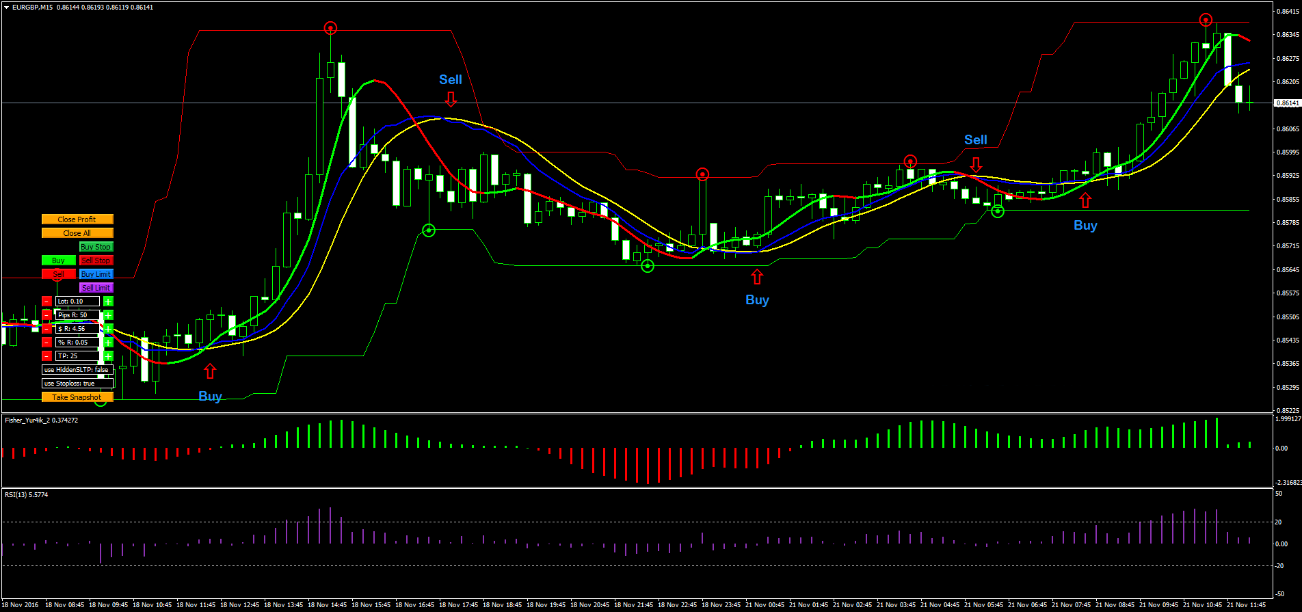The image size is (1302, 612).
Task: Click inside the "Lot: 0.10" input field
Action: [76, 301]
